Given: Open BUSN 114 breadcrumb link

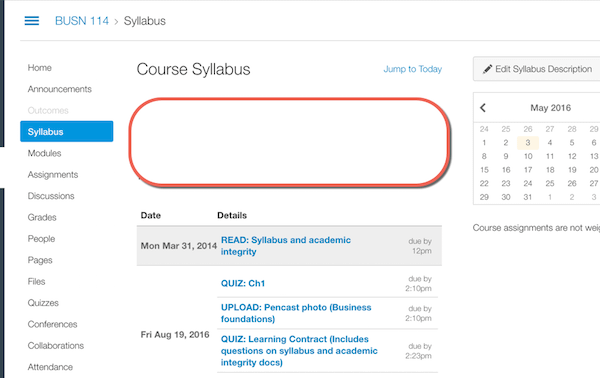Looking at the screenshot, I should (x=82, y=21).
